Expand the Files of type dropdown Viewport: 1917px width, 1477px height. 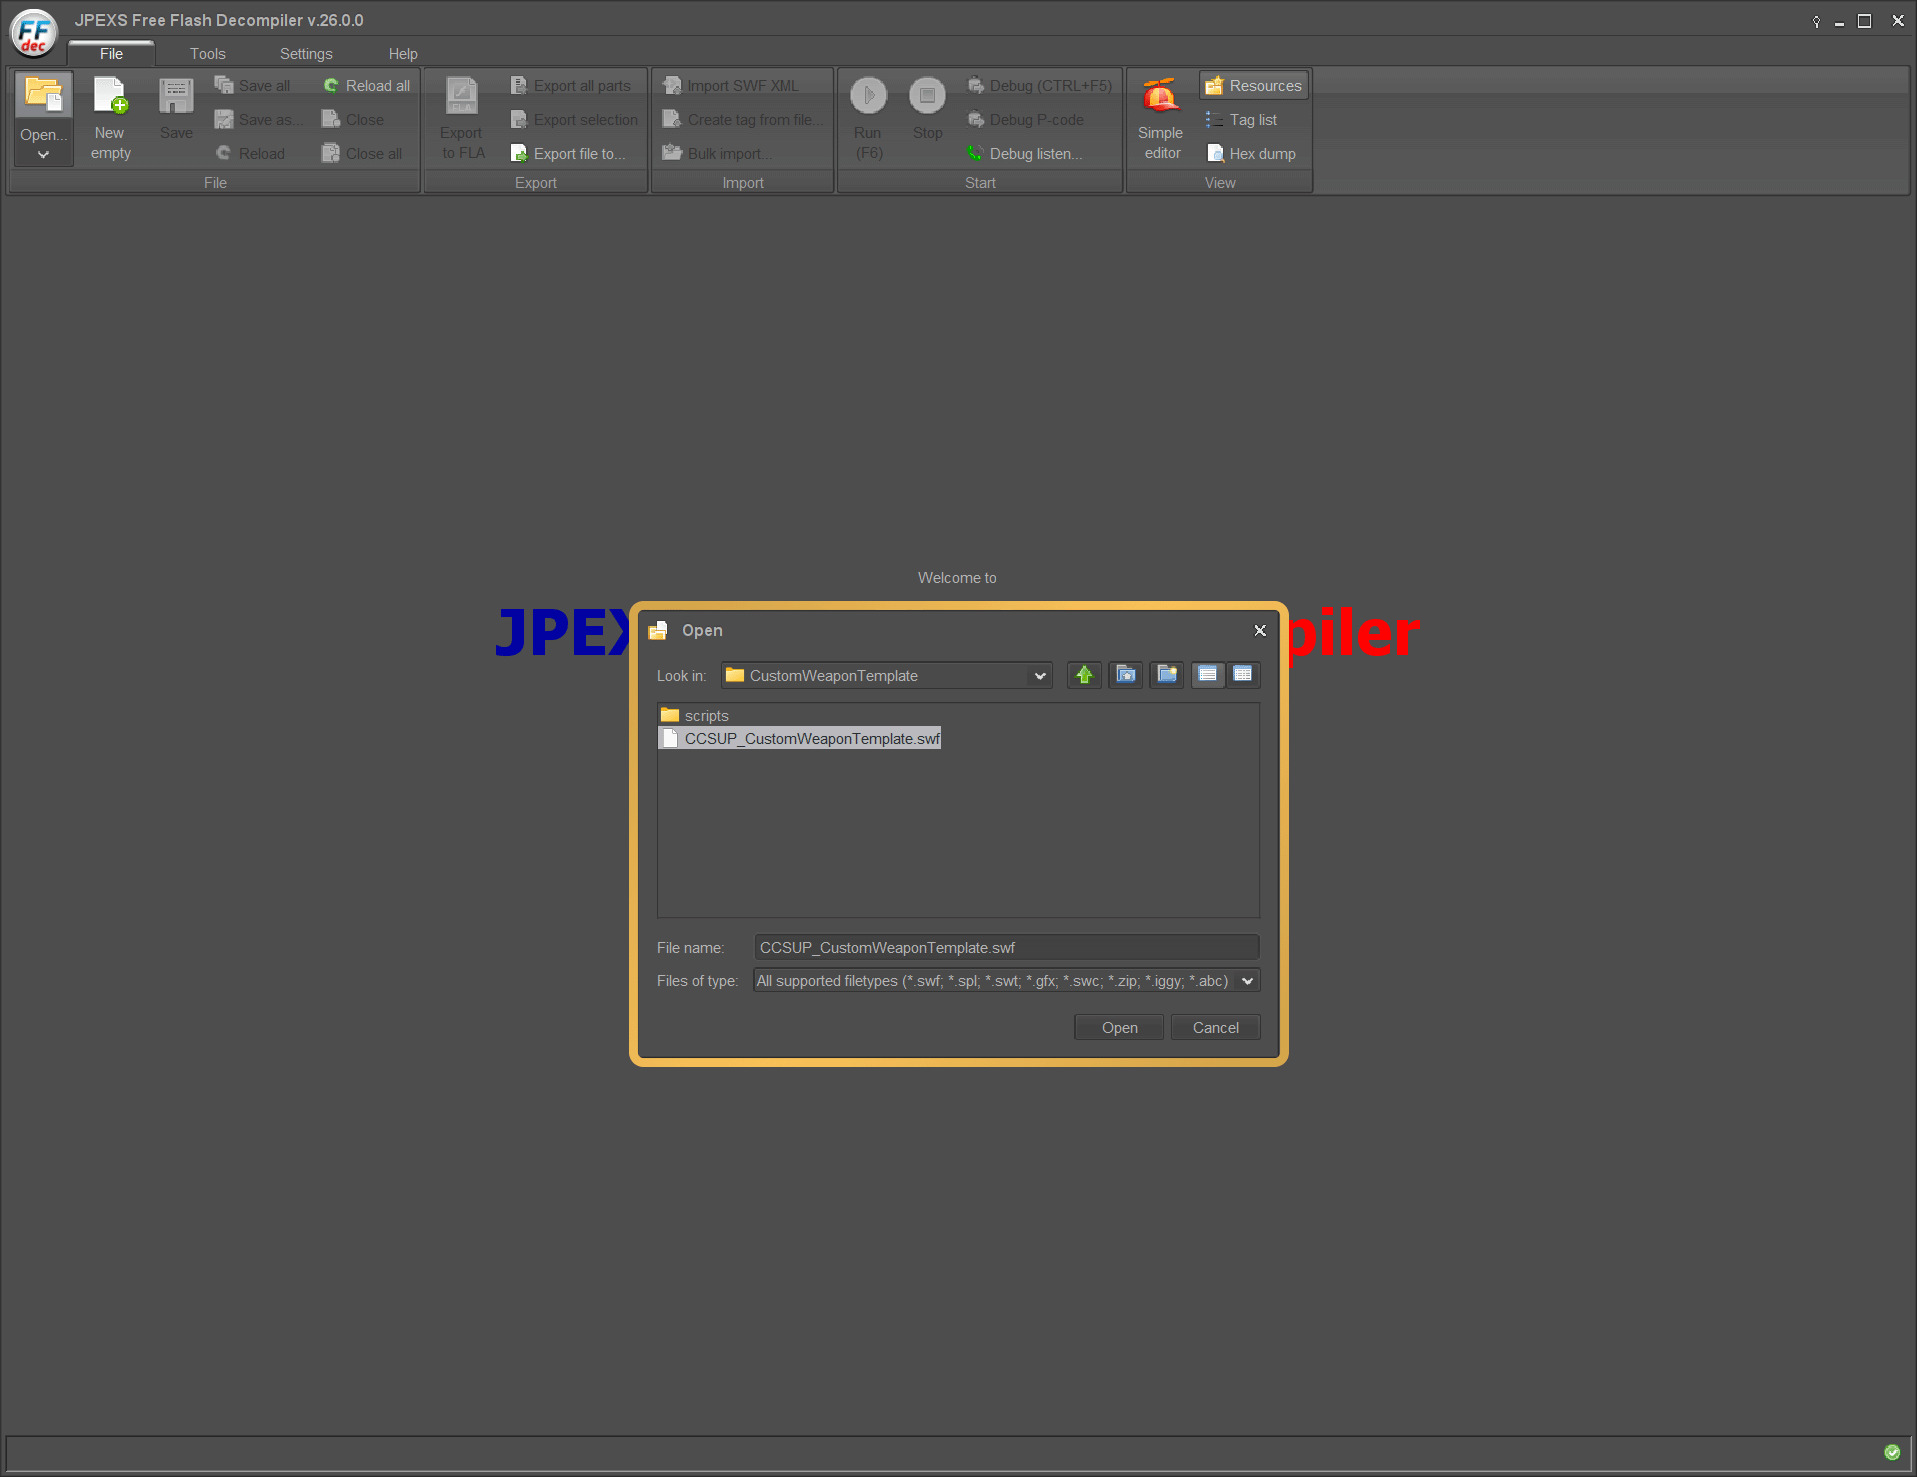coord(1247,981)
